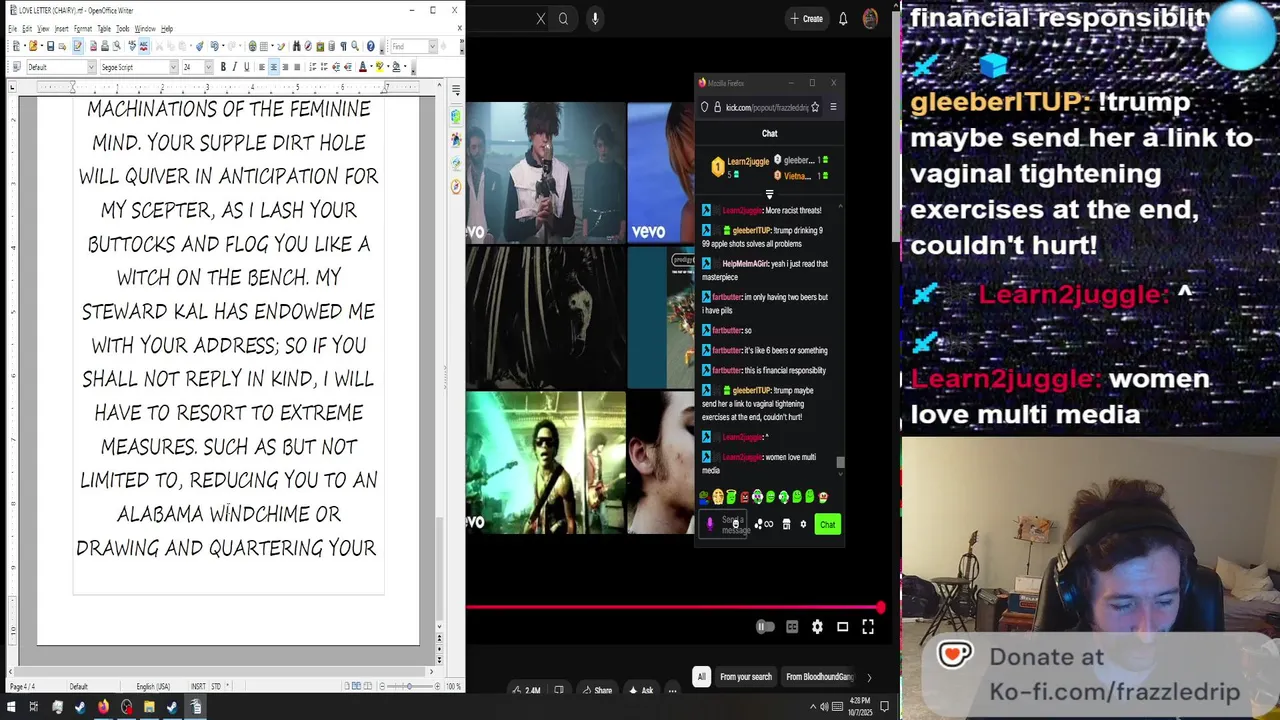
Task: Click the green Chat button in Kick
Action: pos(827,524)
